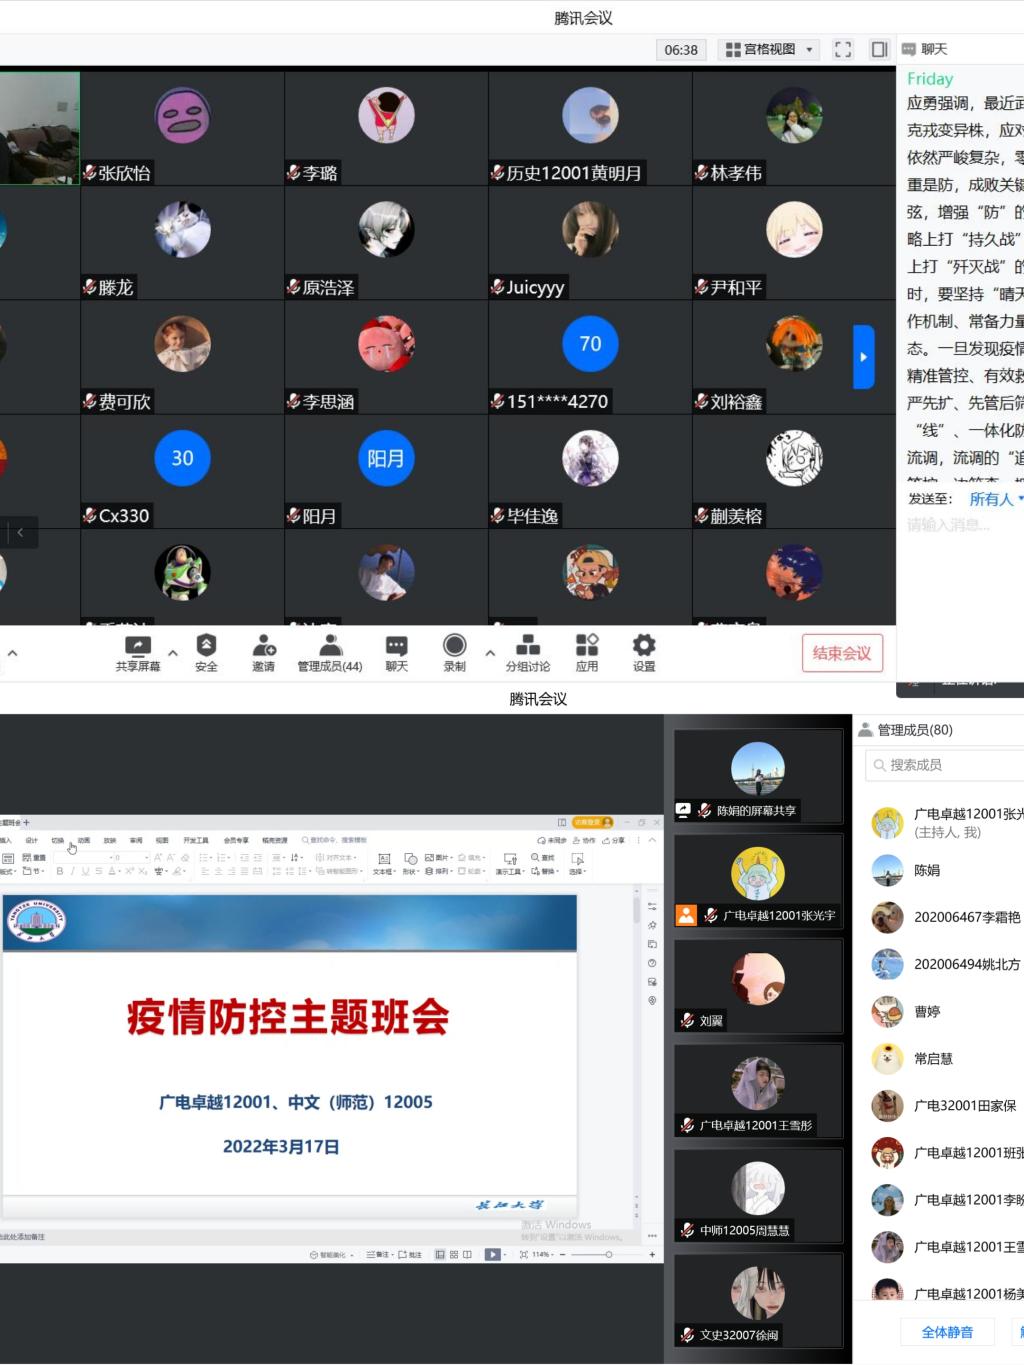Toggle 录制 recording in the toolbar
This screenshot has width=1024, height=1365.
pos(454,652)
